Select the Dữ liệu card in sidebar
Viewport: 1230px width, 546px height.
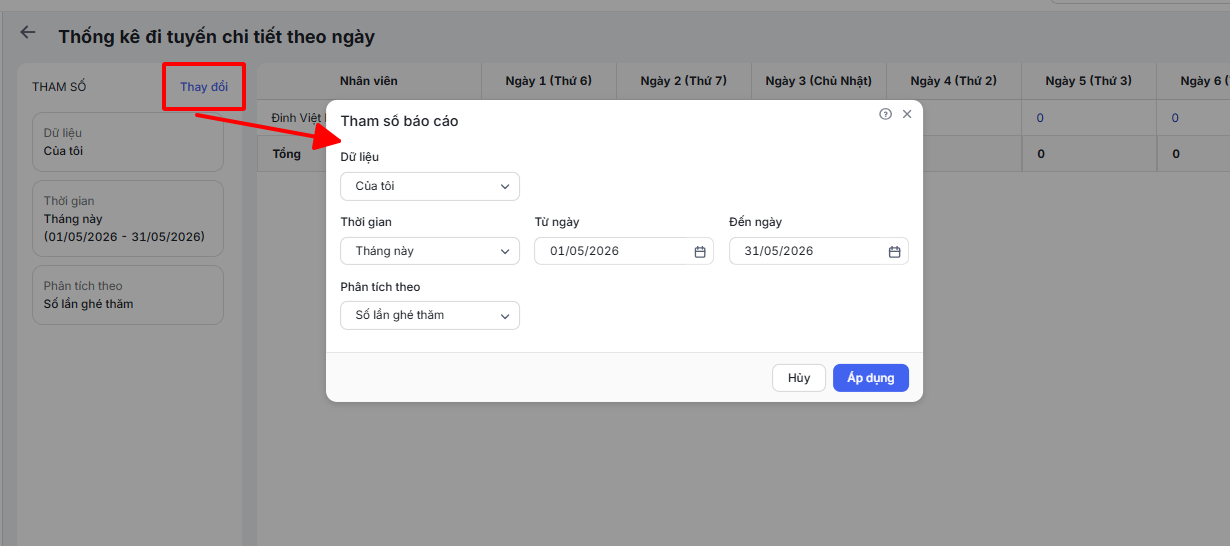[127, 142]
